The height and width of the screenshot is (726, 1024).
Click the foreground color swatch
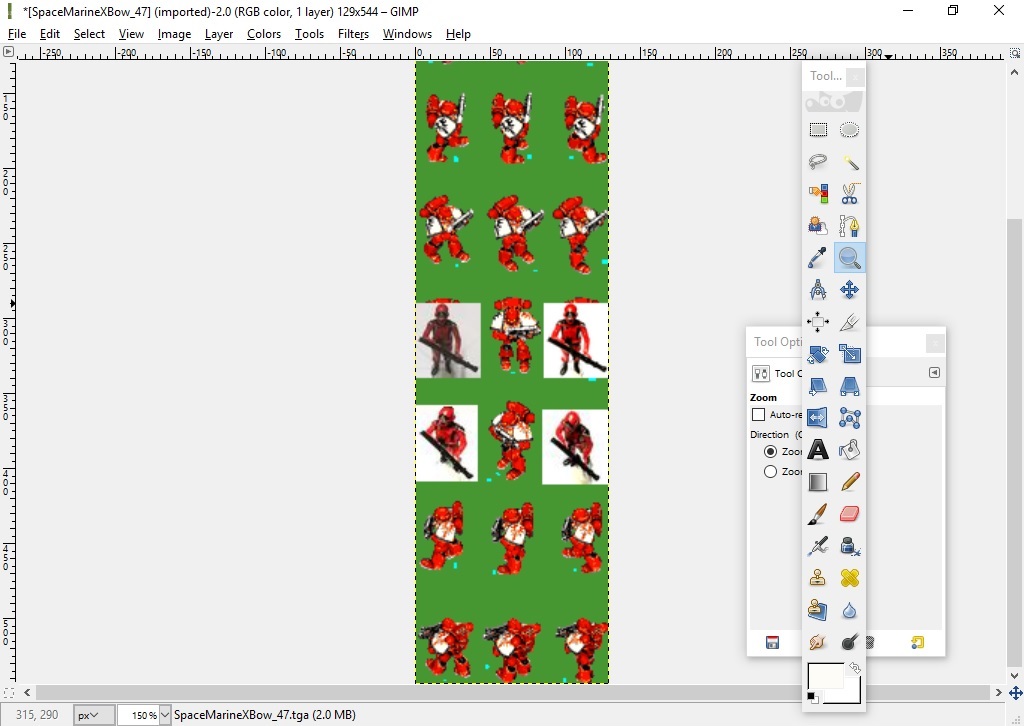[x=825, y=677]
